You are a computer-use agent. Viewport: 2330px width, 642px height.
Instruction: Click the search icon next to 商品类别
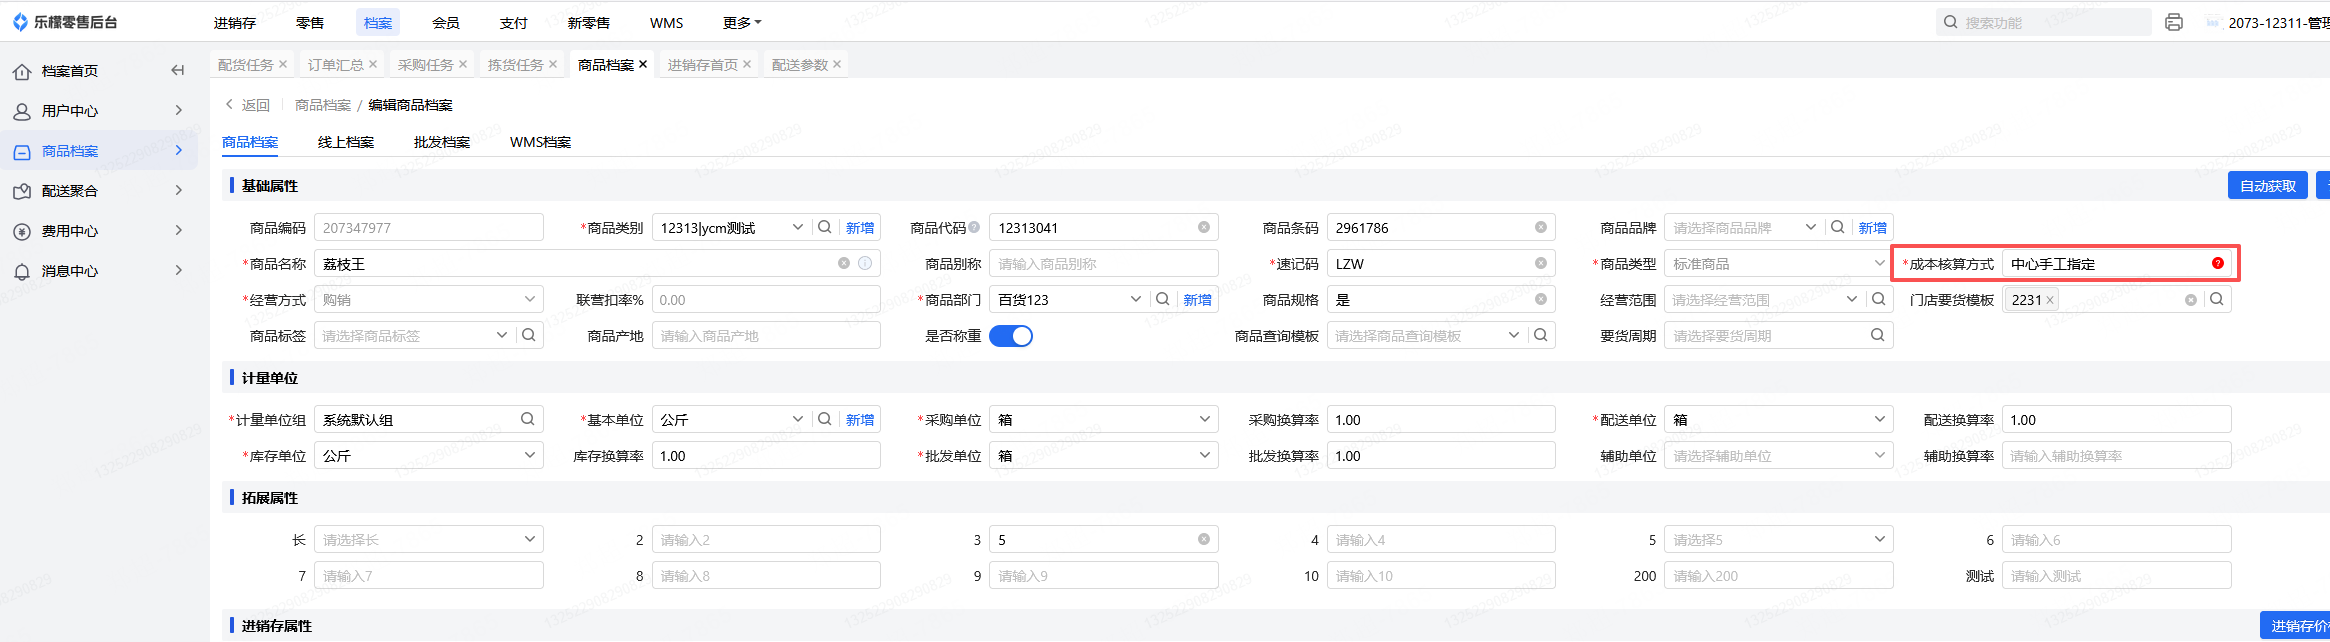coord(825,227)
